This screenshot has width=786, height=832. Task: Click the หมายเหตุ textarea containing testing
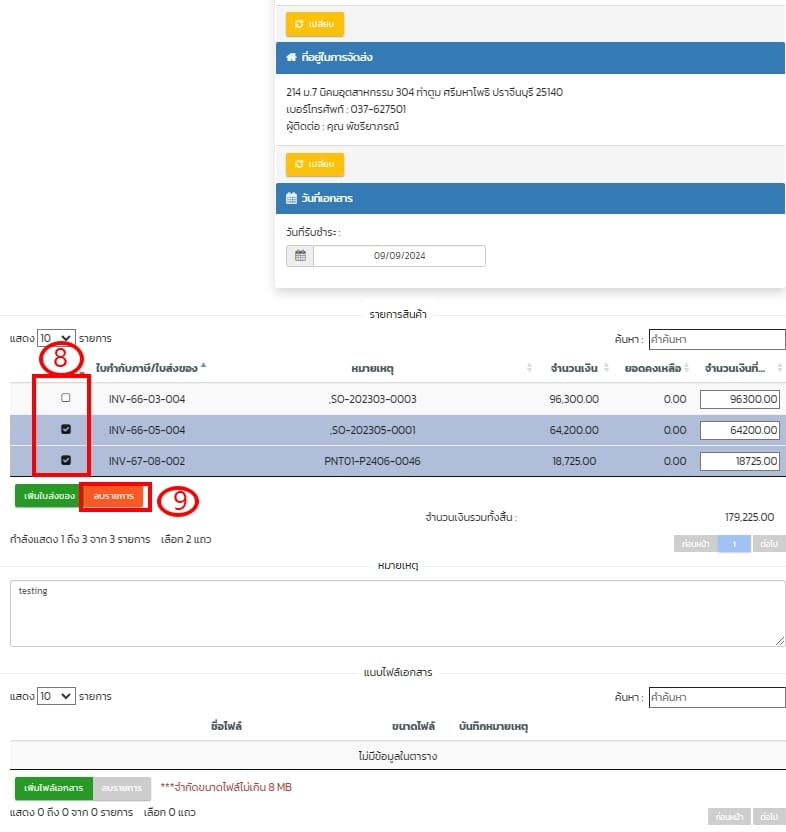click(x=396, y=613)
